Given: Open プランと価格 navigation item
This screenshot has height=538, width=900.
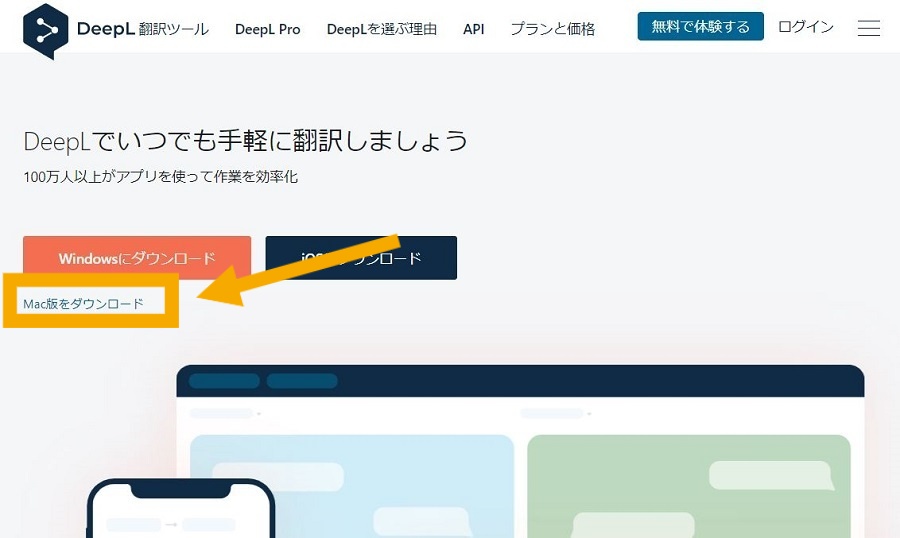Looking at the screenshot, I should (553, 29).
